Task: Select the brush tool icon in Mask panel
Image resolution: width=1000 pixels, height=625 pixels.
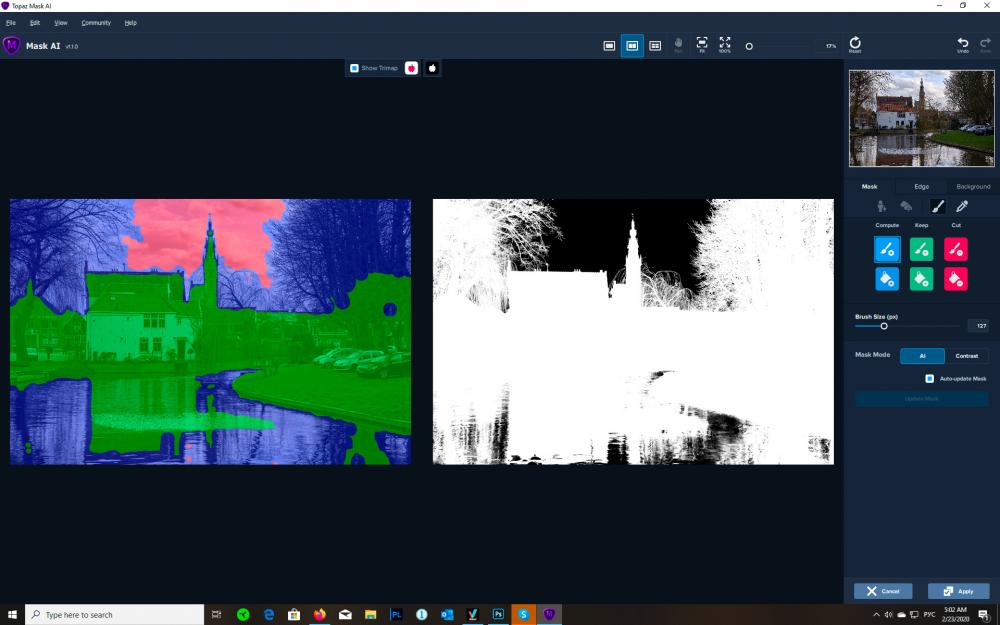Action: pos(938,206)
